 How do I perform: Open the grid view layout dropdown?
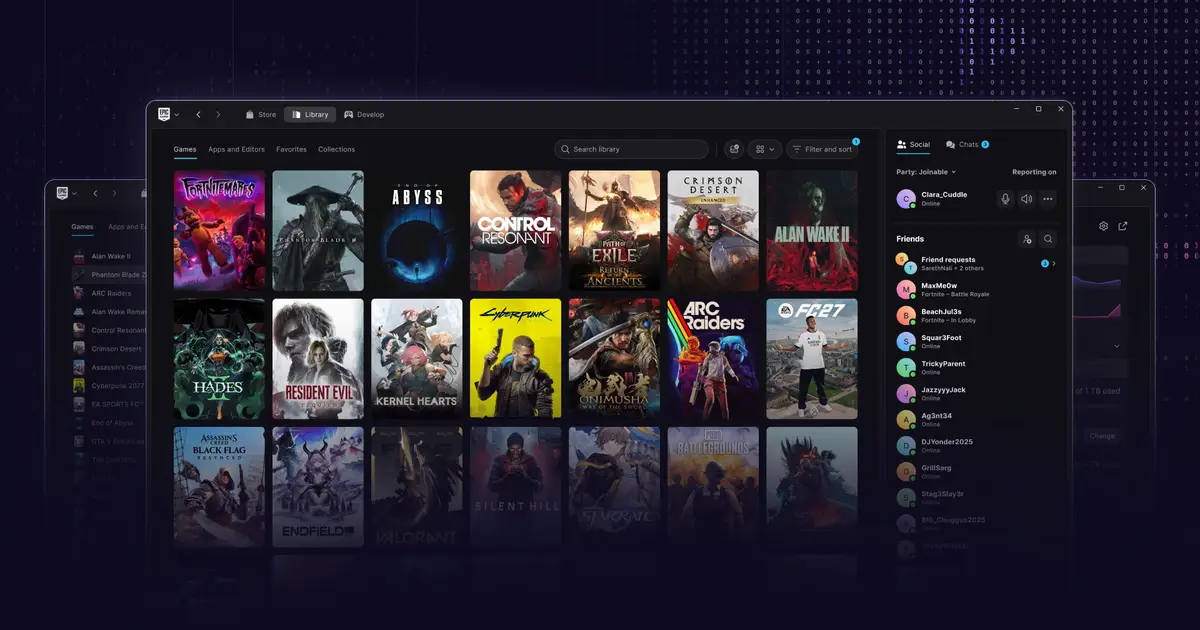(x=765, y=149)
